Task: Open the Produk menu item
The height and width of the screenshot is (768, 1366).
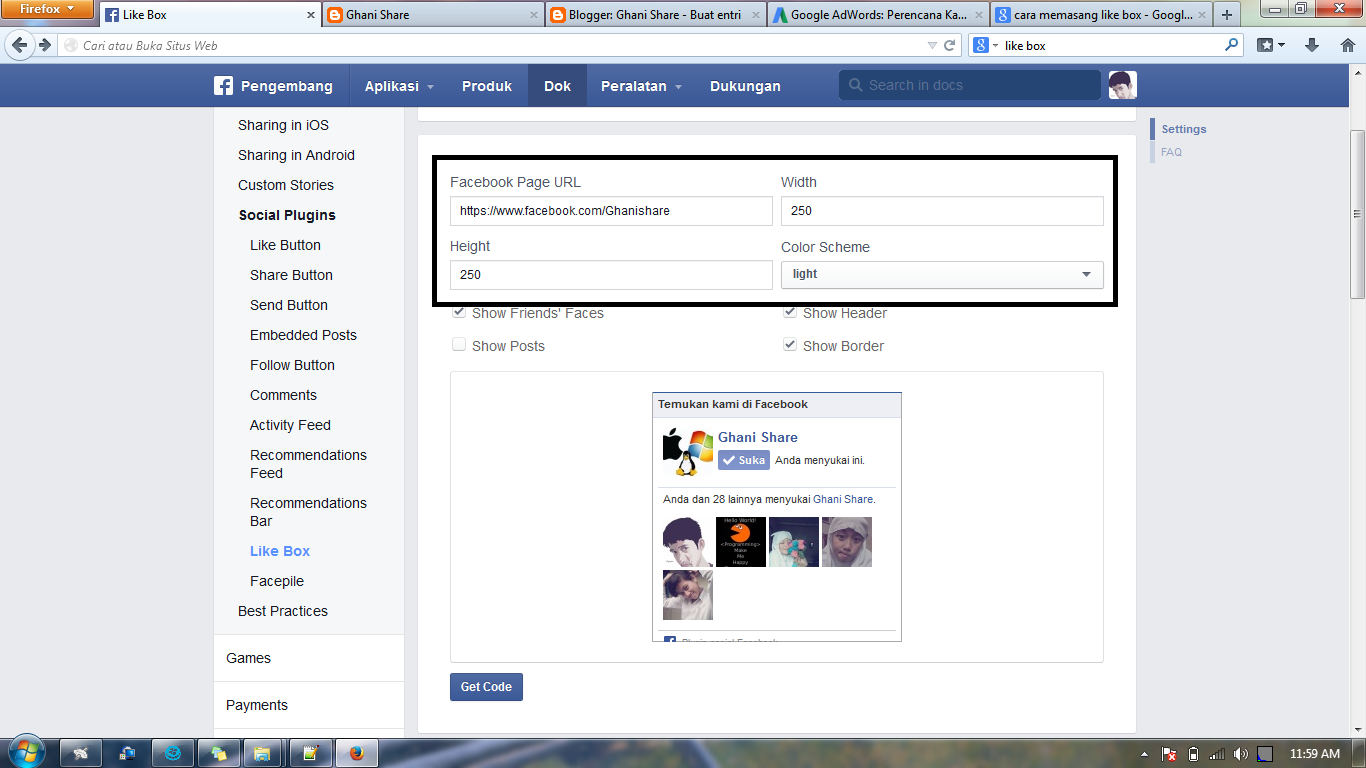Action: click(487, 86)
